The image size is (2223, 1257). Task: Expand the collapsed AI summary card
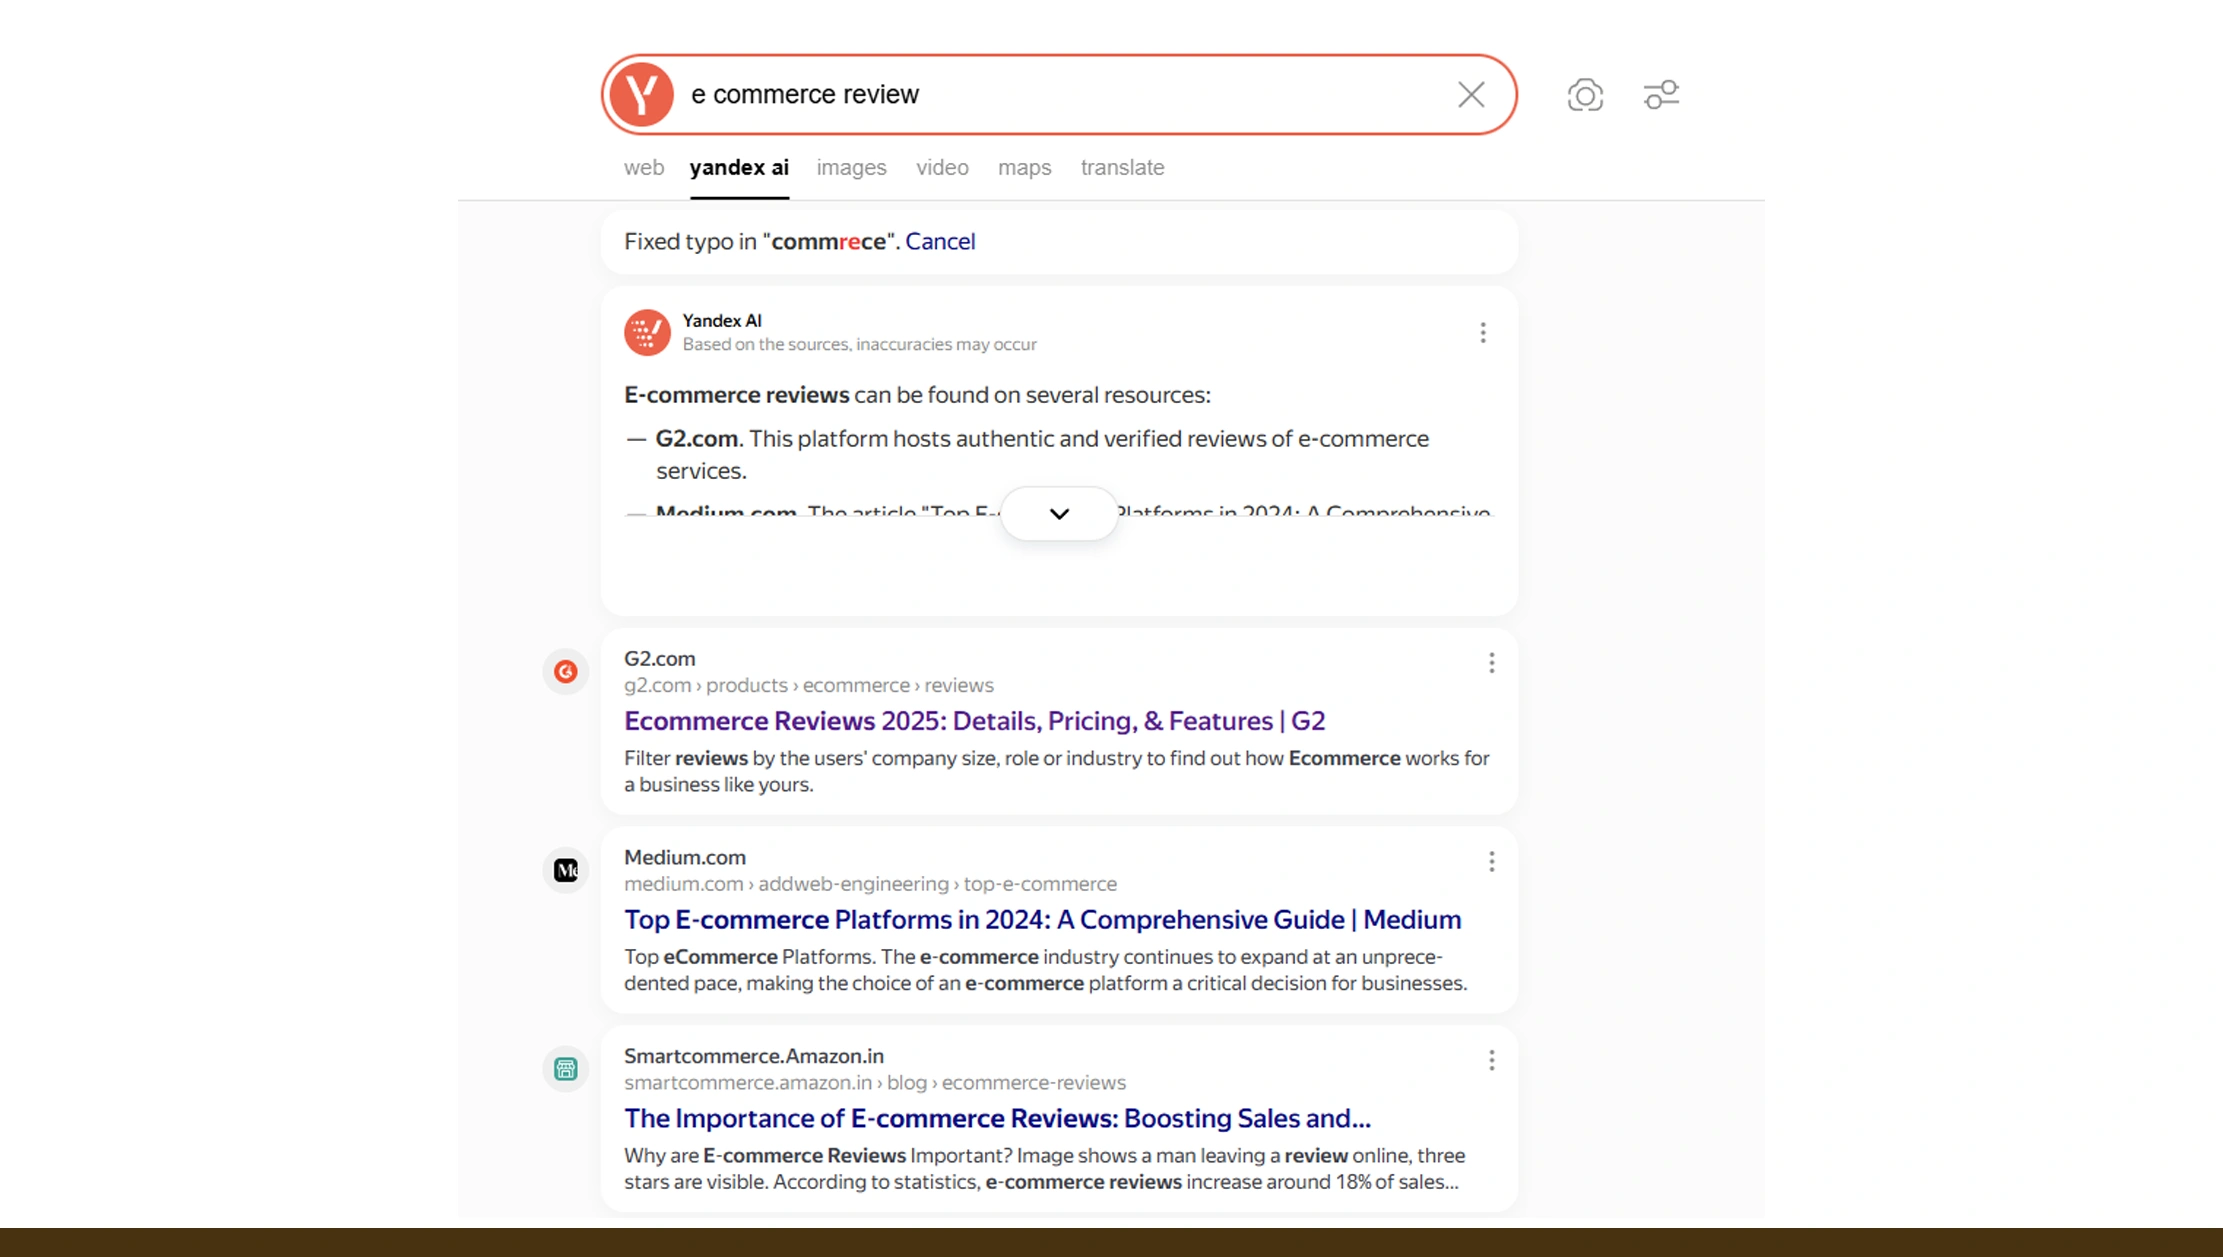(1058, 513)
